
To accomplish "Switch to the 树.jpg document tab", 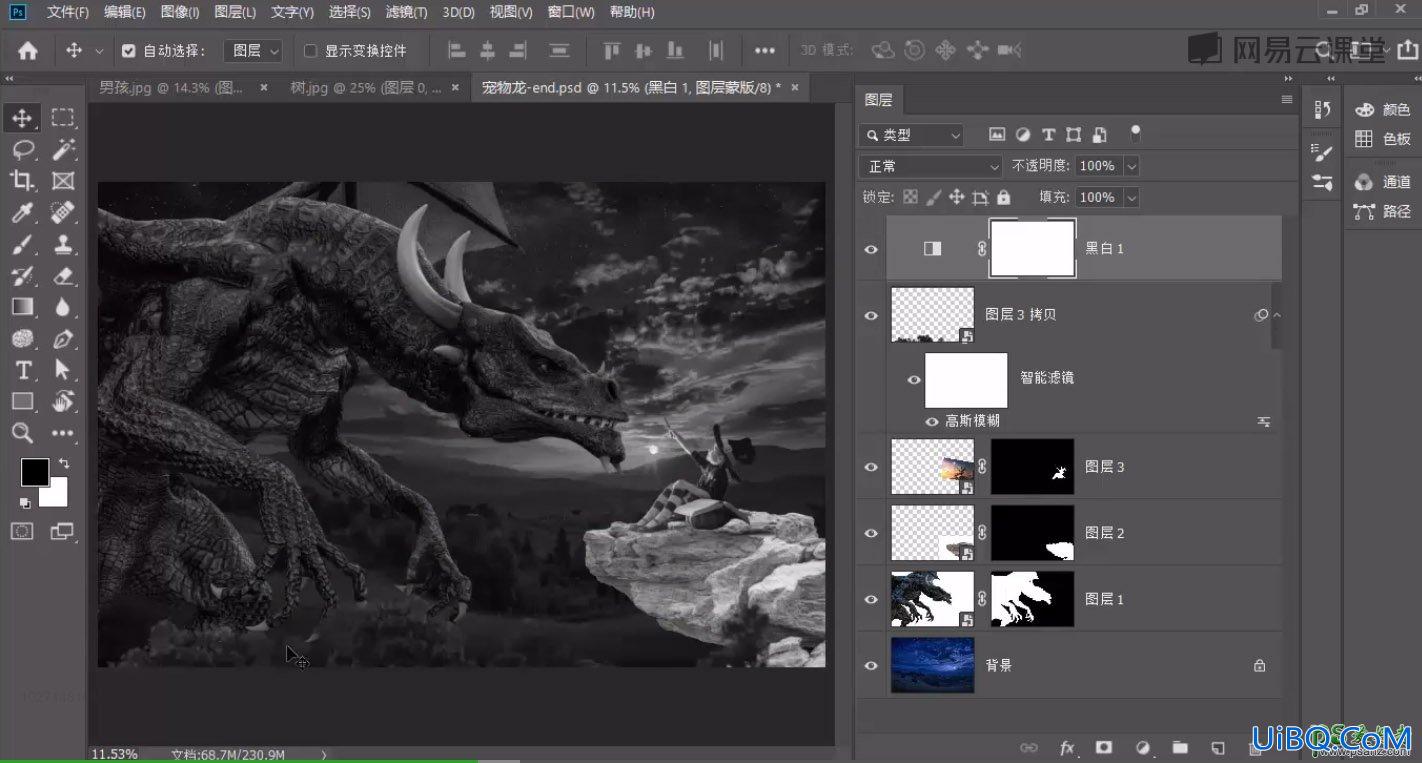I will (x=365, y=88).
